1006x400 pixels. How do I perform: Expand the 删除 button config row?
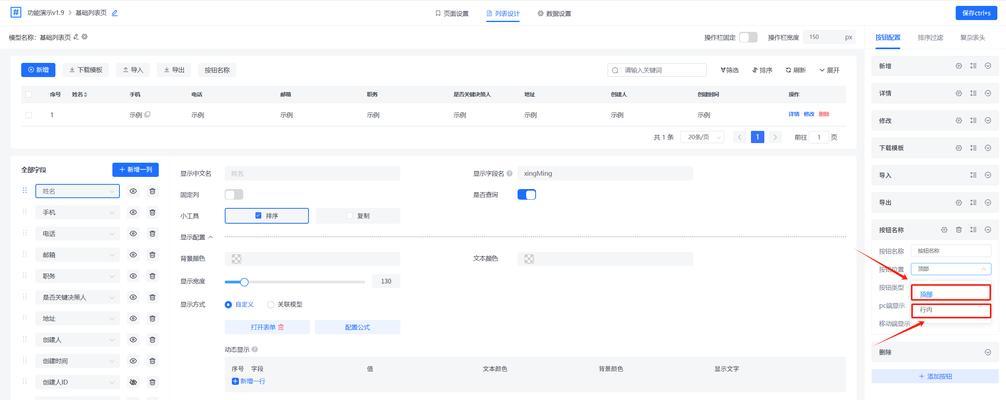coord(987,352)
